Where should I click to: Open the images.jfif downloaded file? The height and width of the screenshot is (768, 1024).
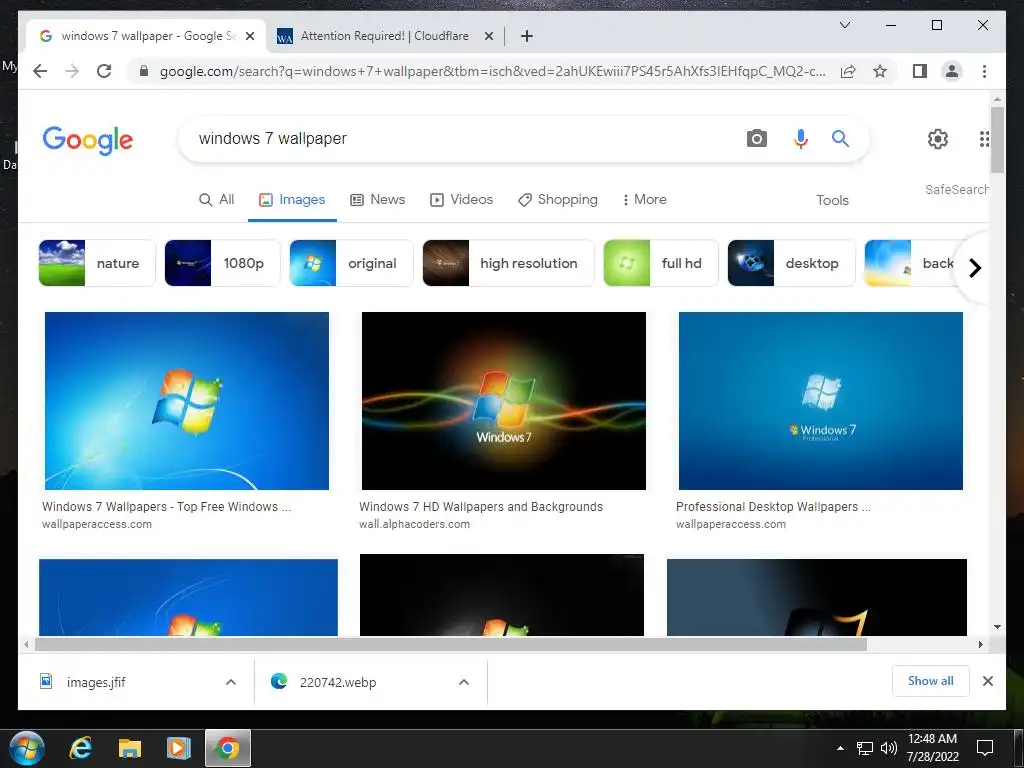[x=95, y=682]
